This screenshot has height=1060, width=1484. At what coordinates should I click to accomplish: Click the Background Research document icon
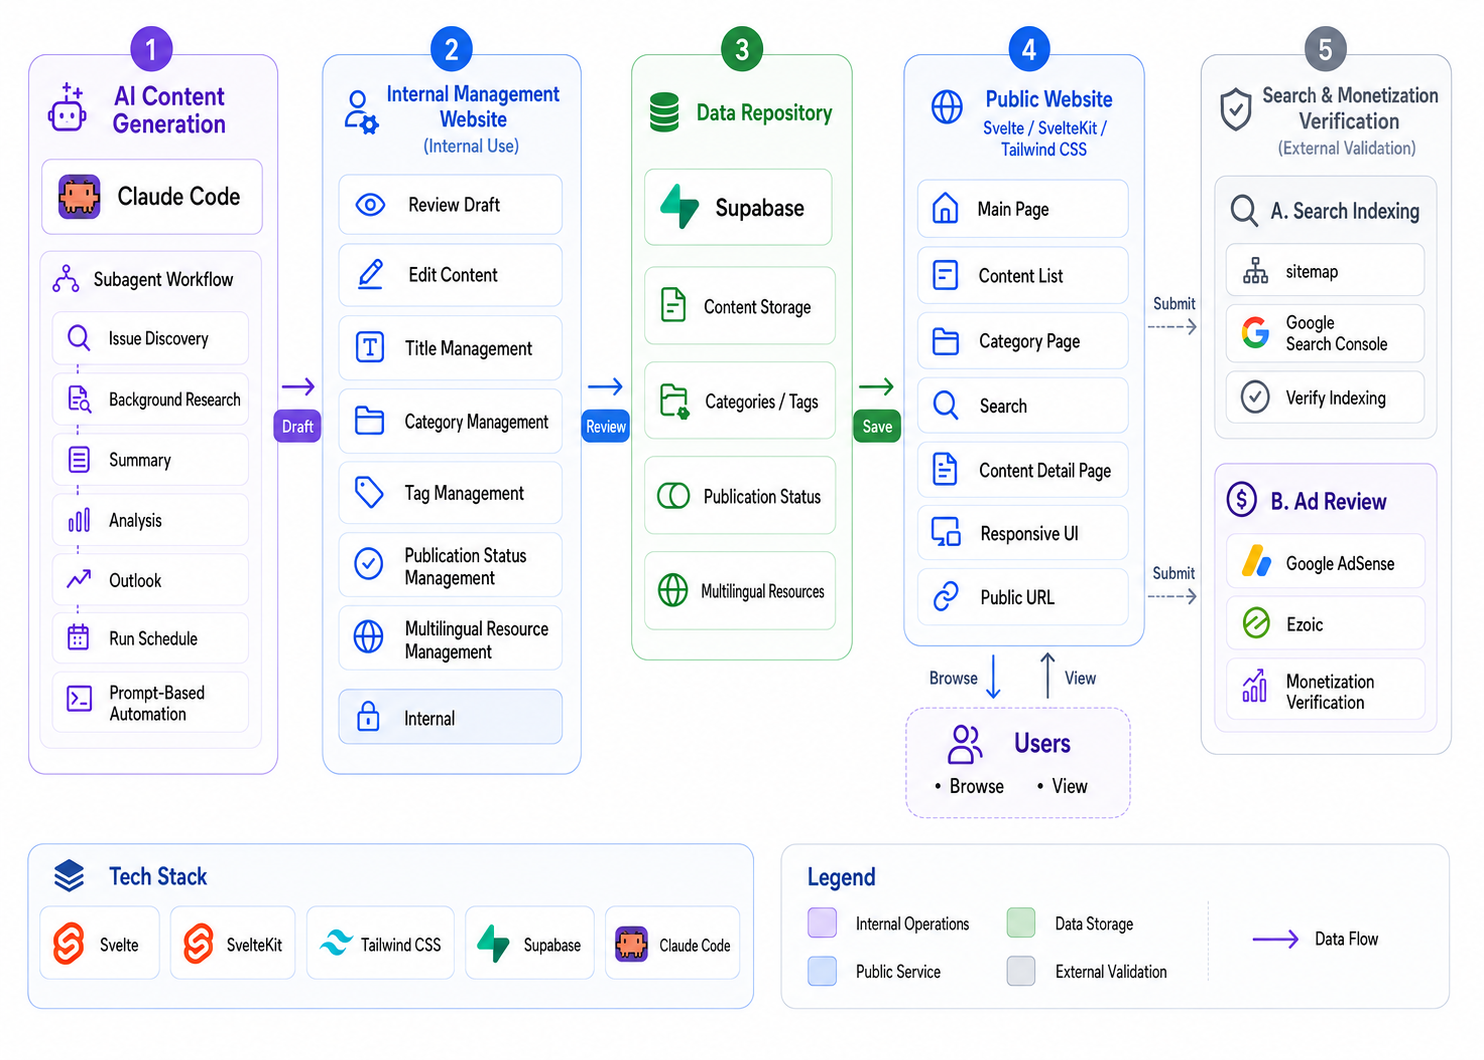tap(79, 399)
